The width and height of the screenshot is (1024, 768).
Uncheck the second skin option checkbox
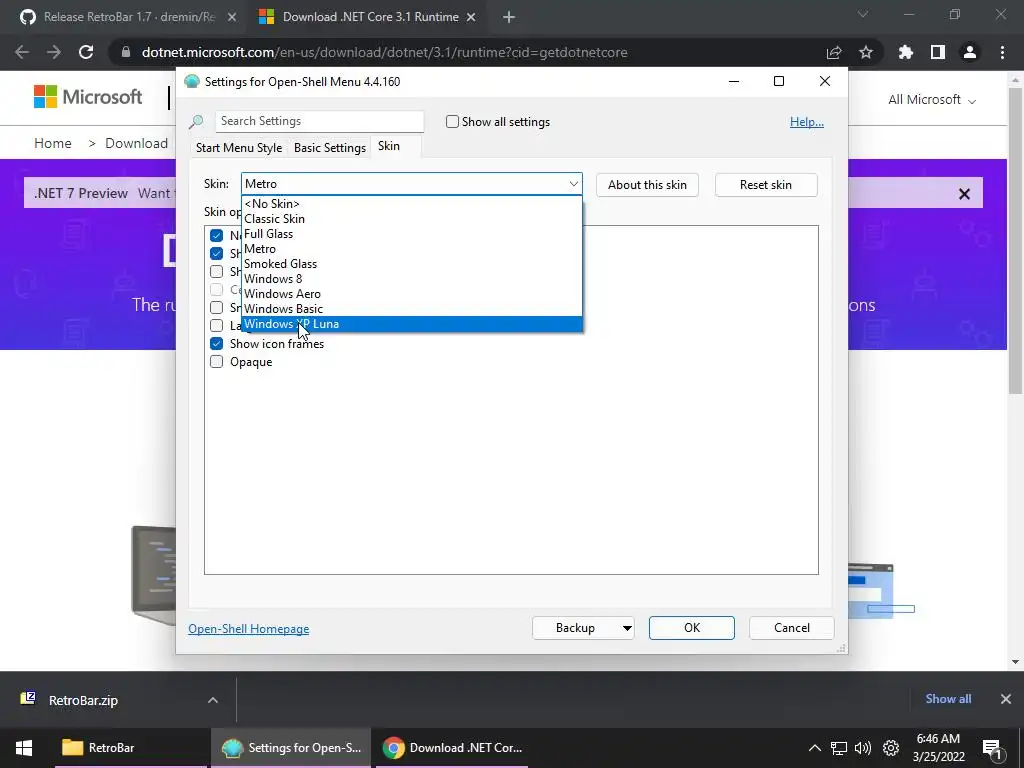[216, 253]
